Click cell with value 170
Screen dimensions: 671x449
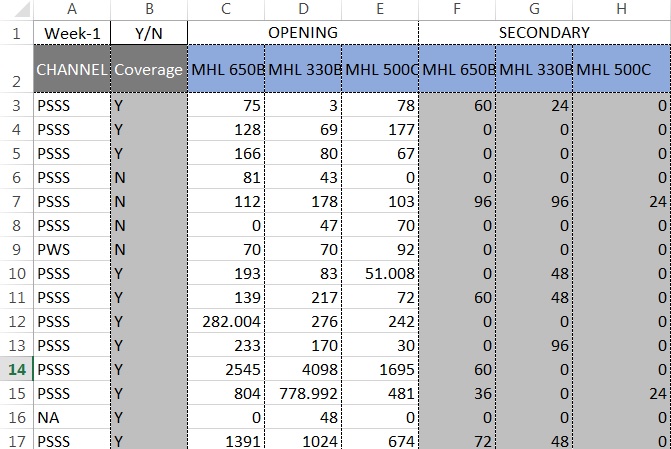tap(303, 345)
